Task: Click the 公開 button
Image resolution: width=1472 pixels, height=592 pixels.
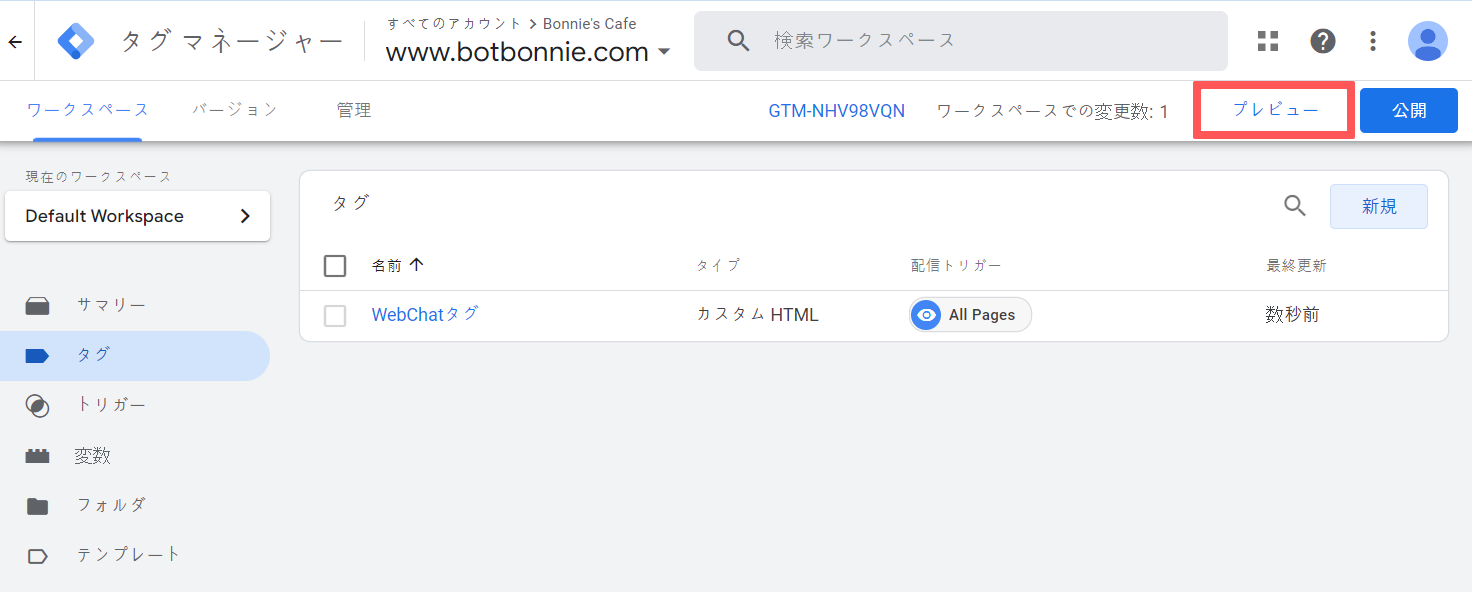Action: [x=1409, y=110]
